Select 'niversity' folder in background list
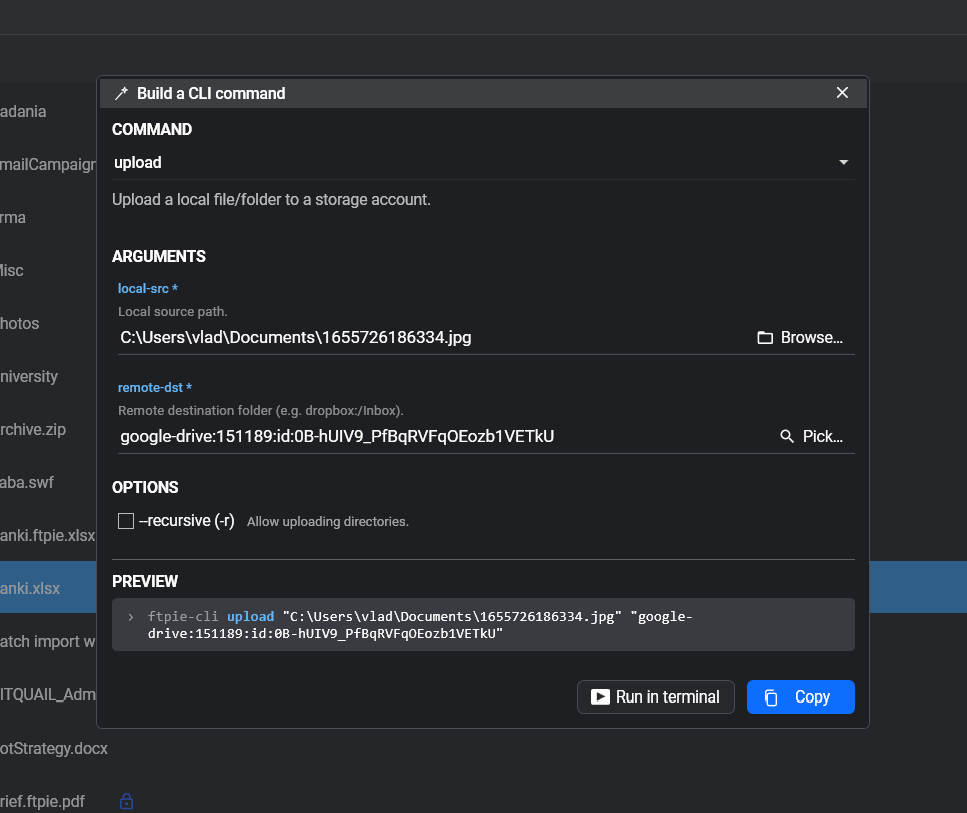 (29, 377)
